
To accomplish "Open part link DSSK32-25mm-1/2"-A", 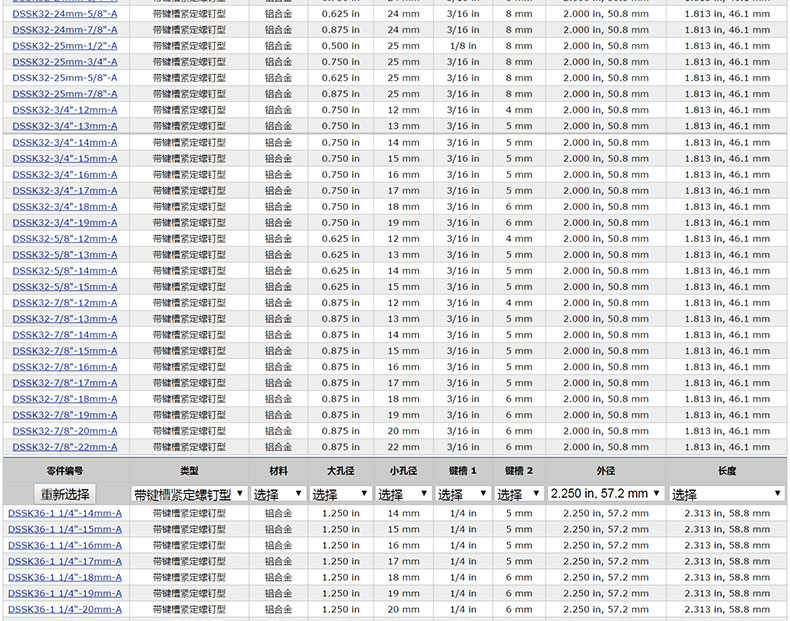I will pos(64,46).
